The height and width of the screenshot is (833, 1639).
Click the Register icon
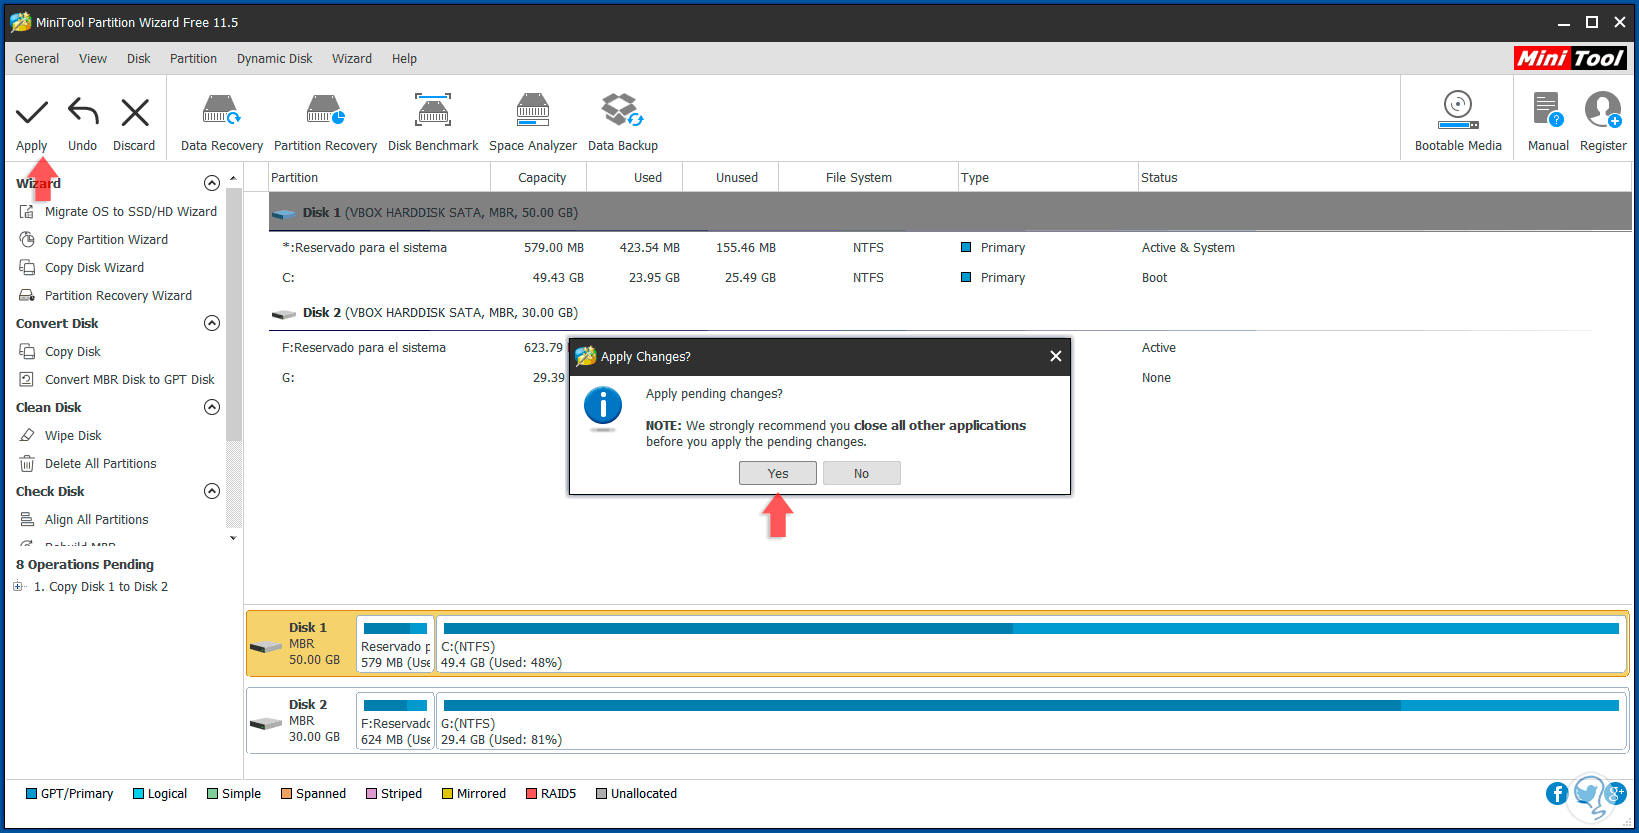[x=1603, y=111]
